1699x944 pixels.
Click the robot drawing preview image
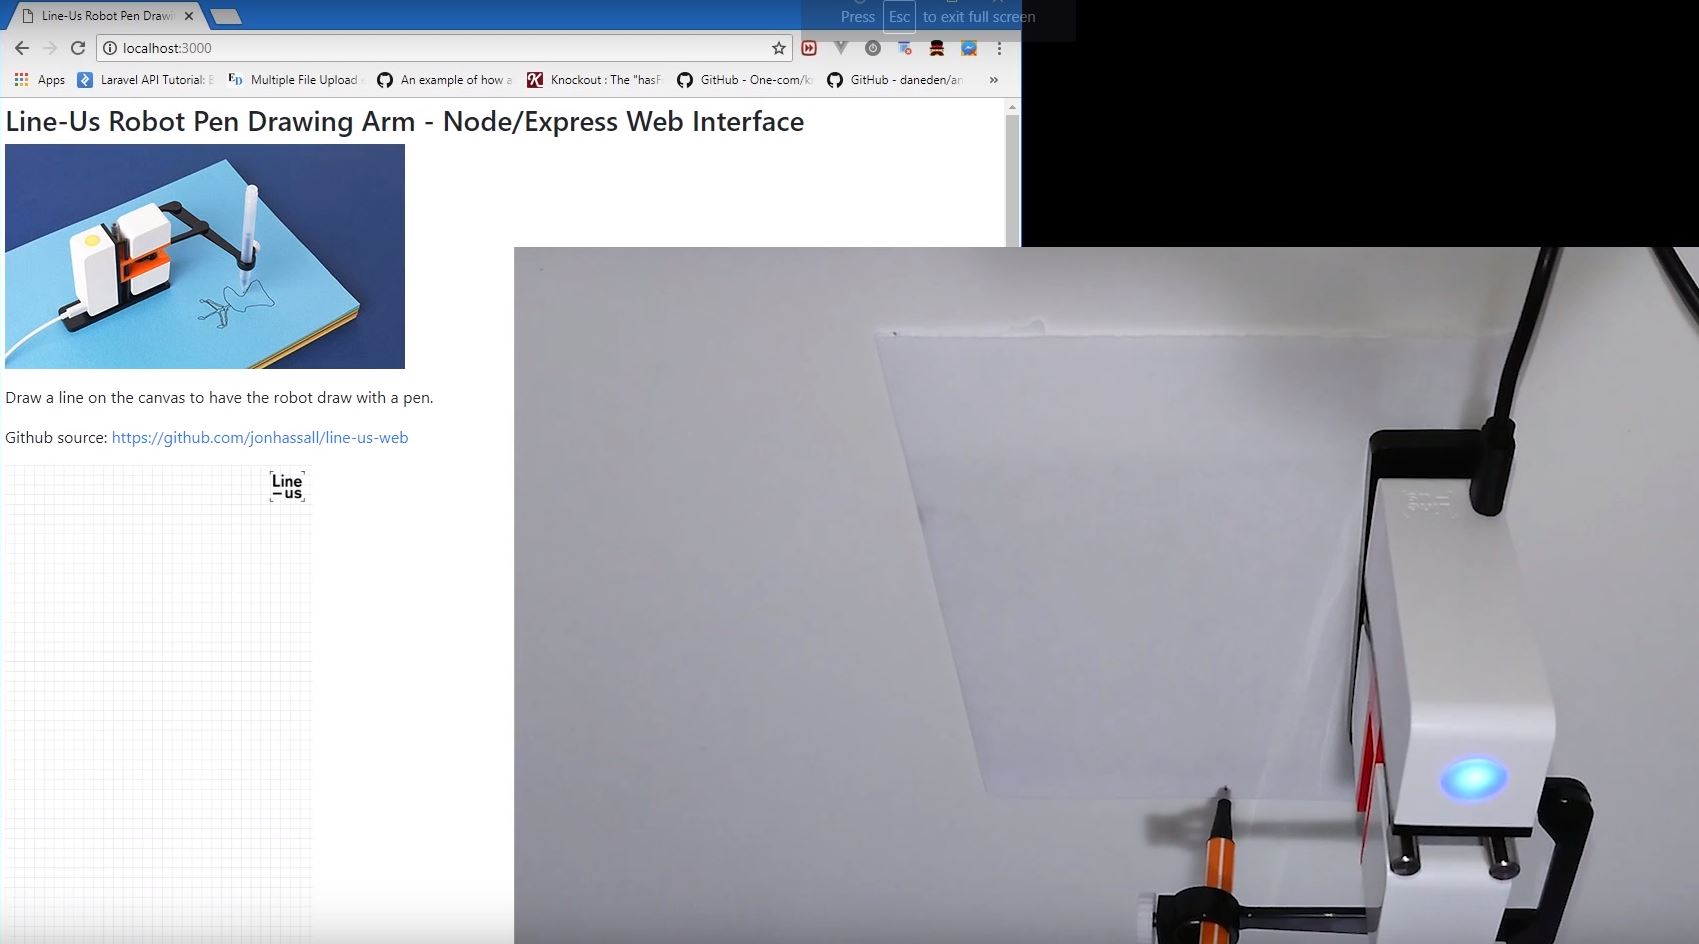[x=204, y=256]
